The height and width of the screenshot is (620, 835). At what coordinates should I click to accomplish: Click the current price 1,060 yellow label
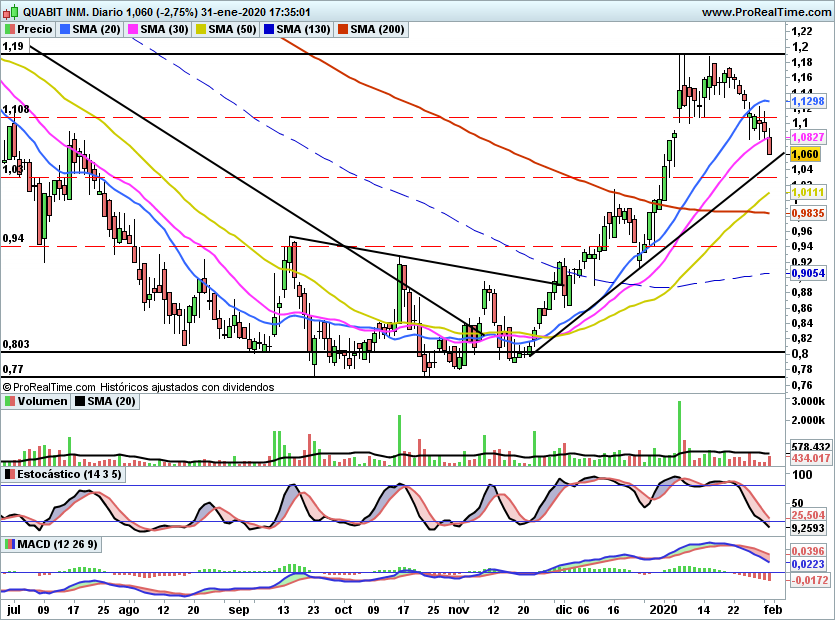pyautogui.click(x=805, y=154)
